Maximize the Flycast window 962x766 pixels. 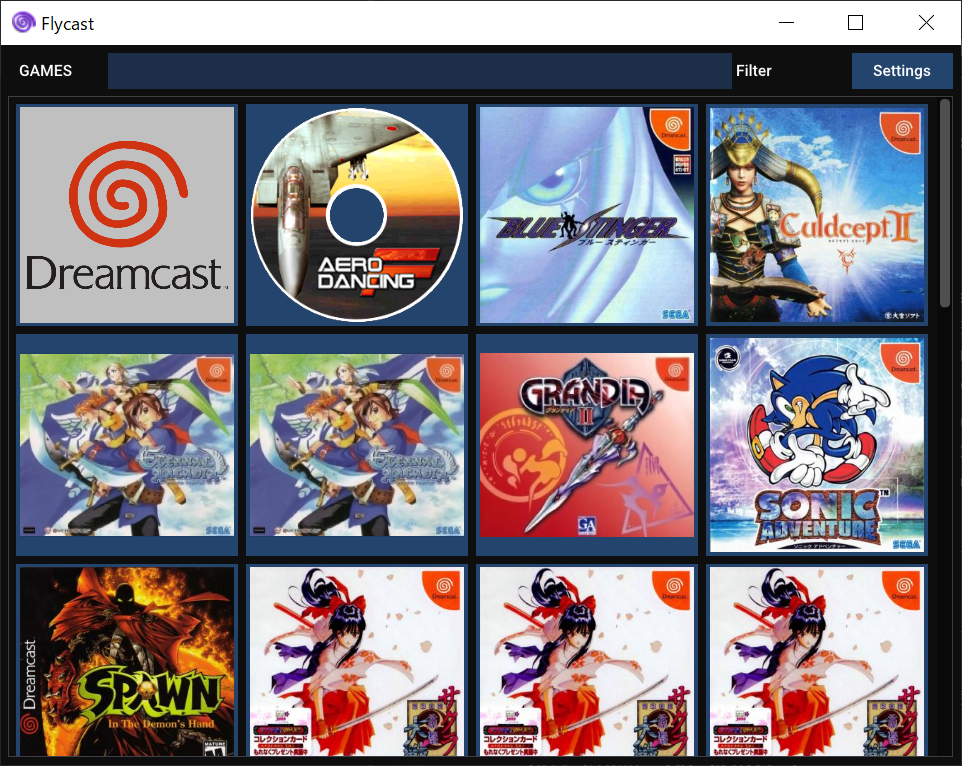tap(855, 23)
